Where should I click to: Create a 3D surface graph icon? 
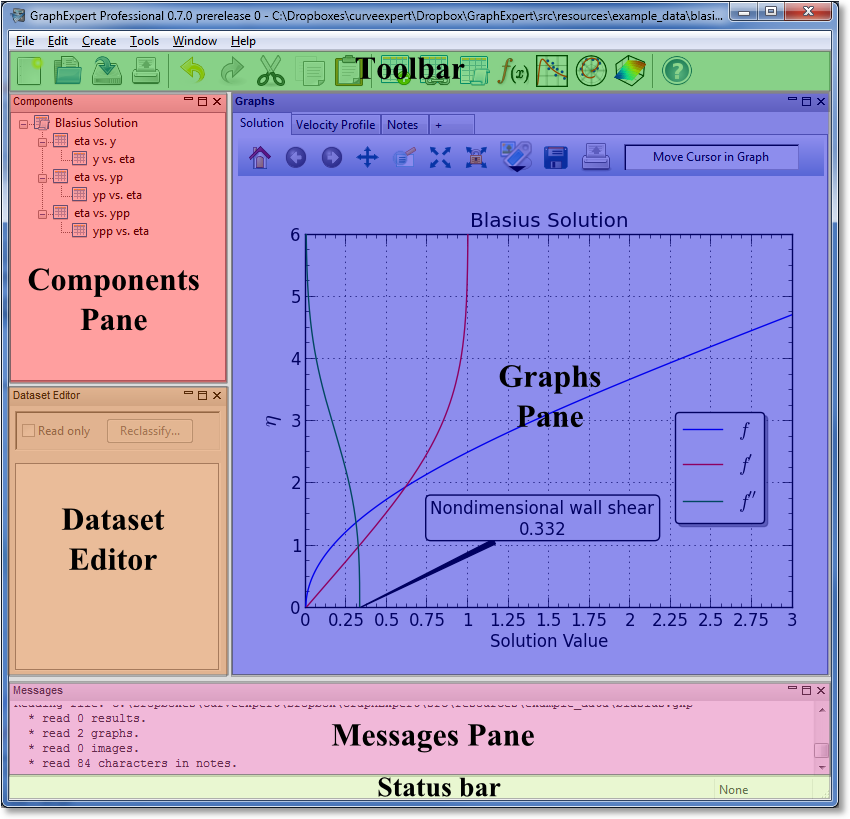(x=629, y=71)
